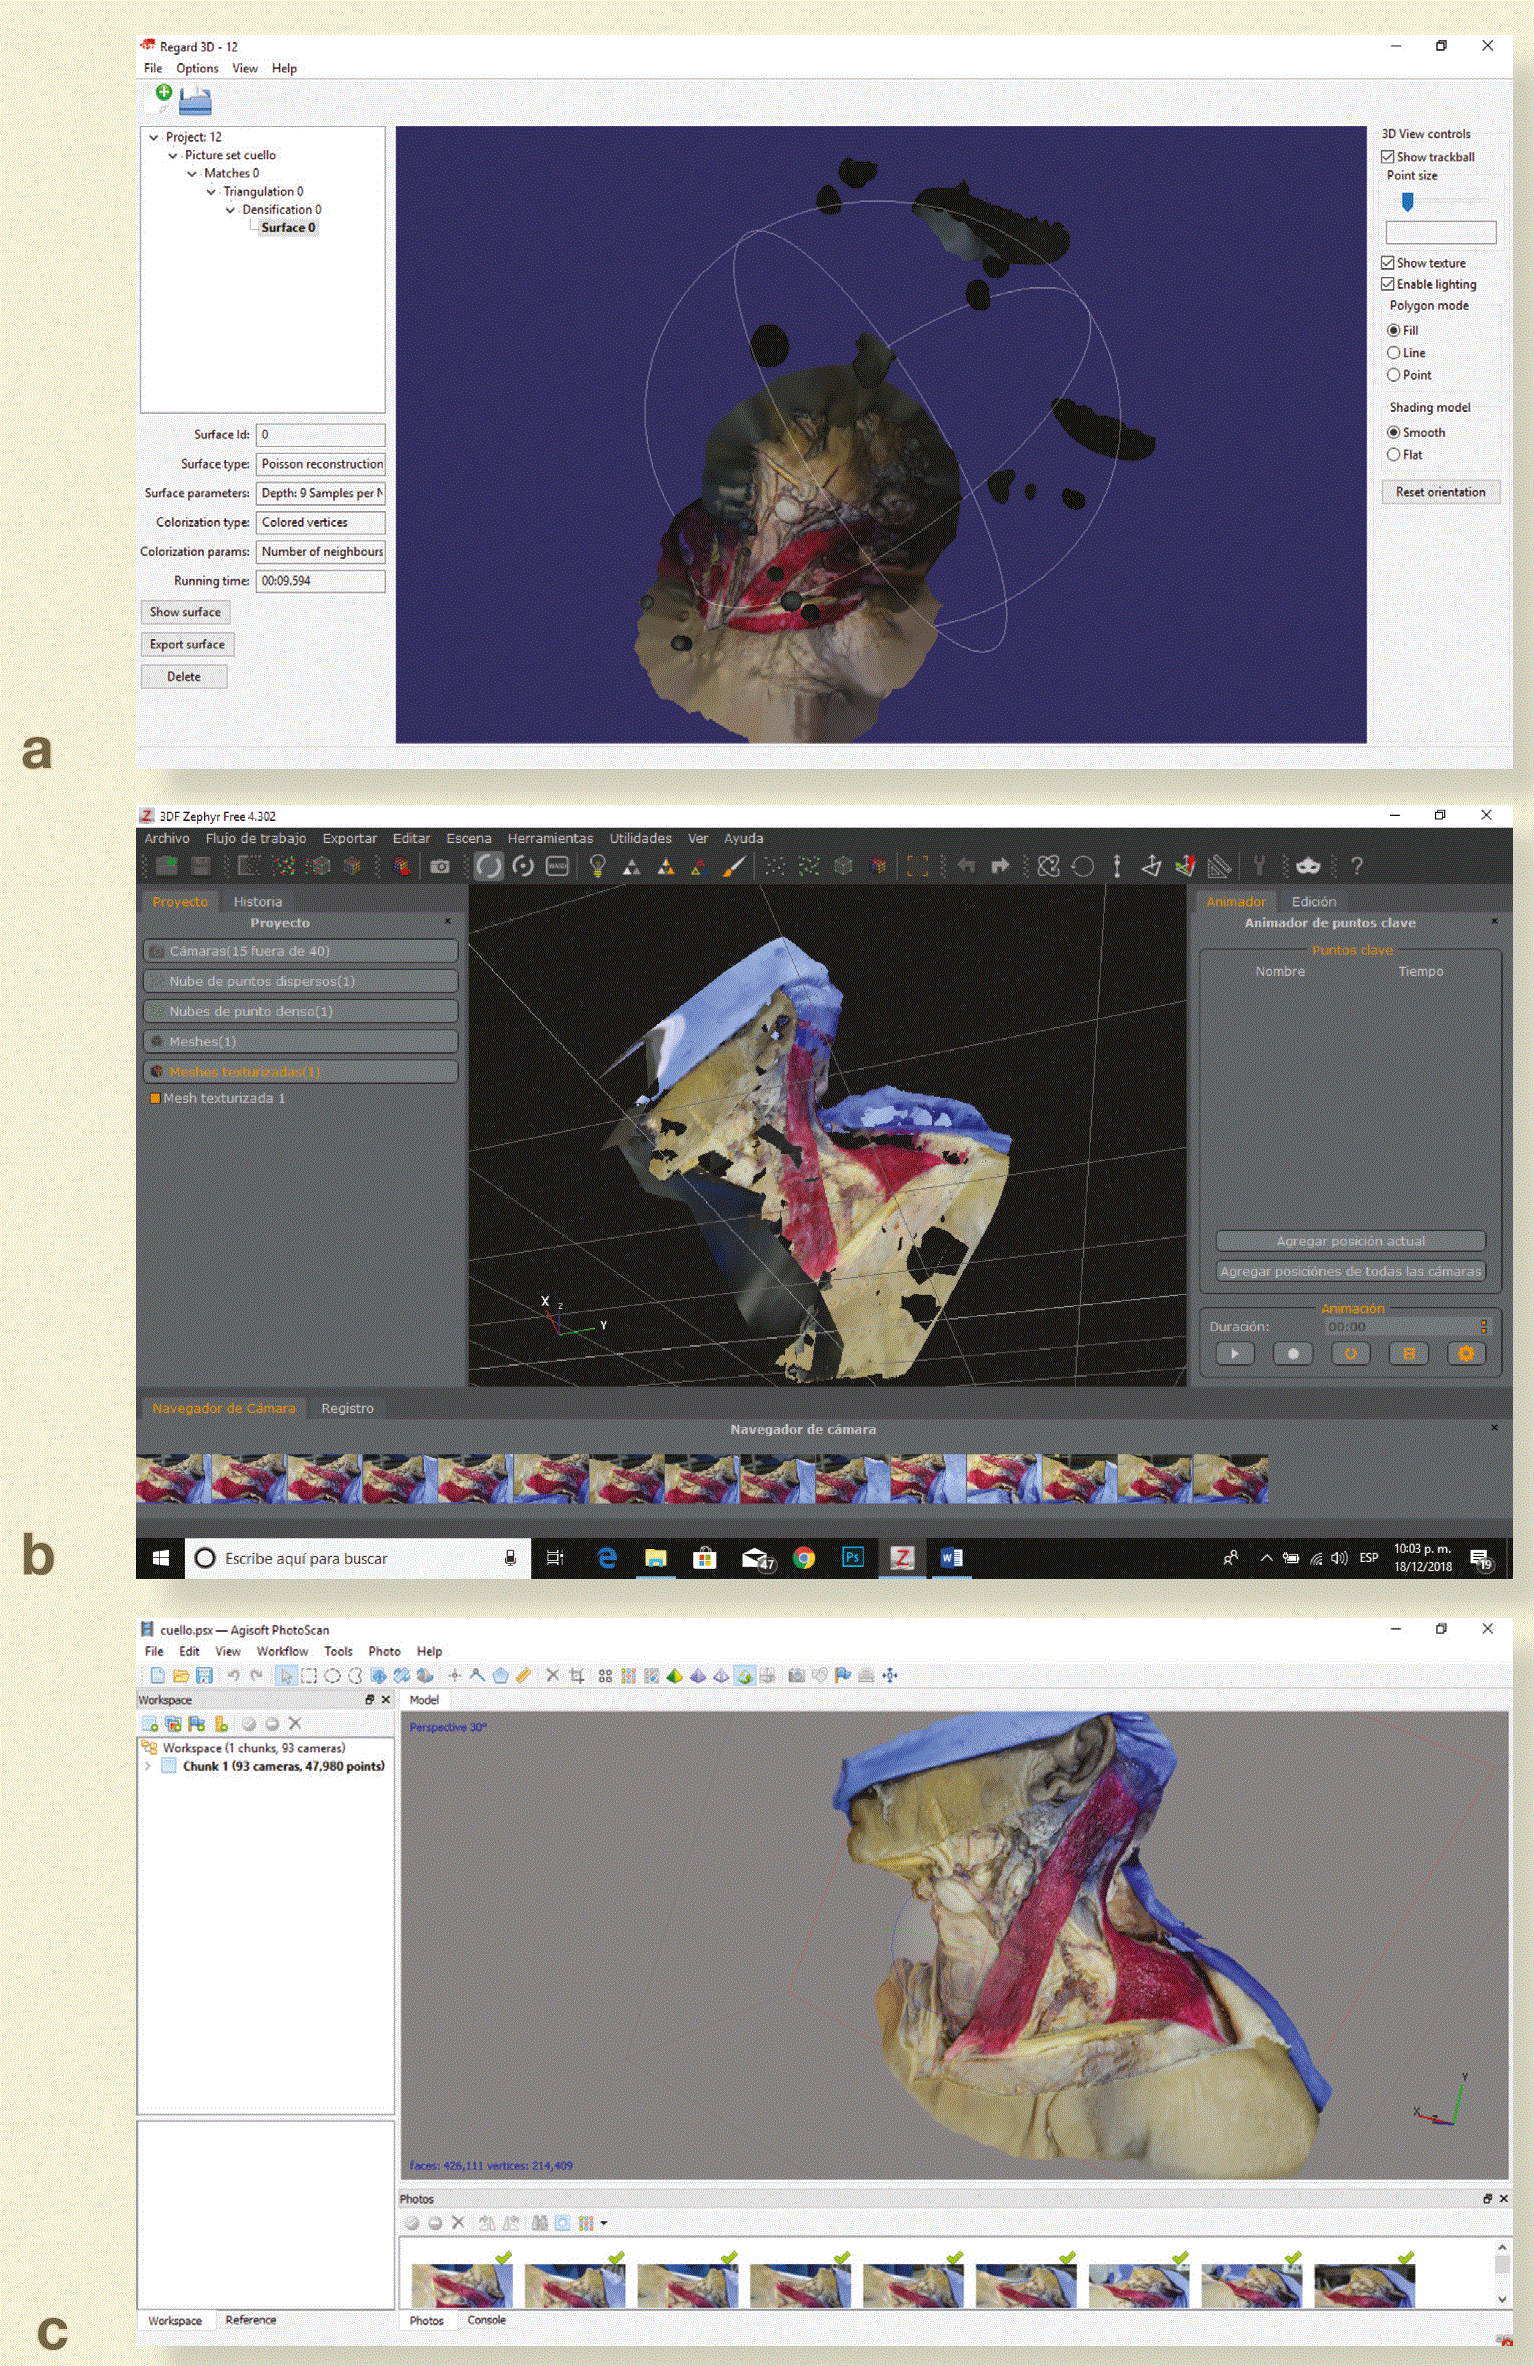Open Google Chrome from the Windows taskbar
1534x2366 pixels.
coord(804,1558)
